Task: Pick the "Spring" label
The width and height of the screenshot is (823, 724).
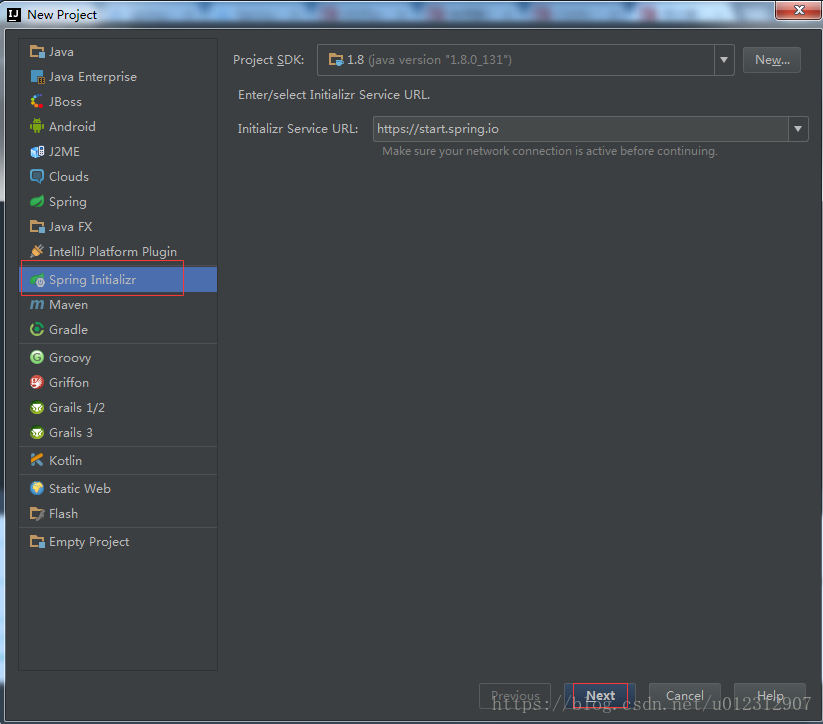Action: coord(68,202)
